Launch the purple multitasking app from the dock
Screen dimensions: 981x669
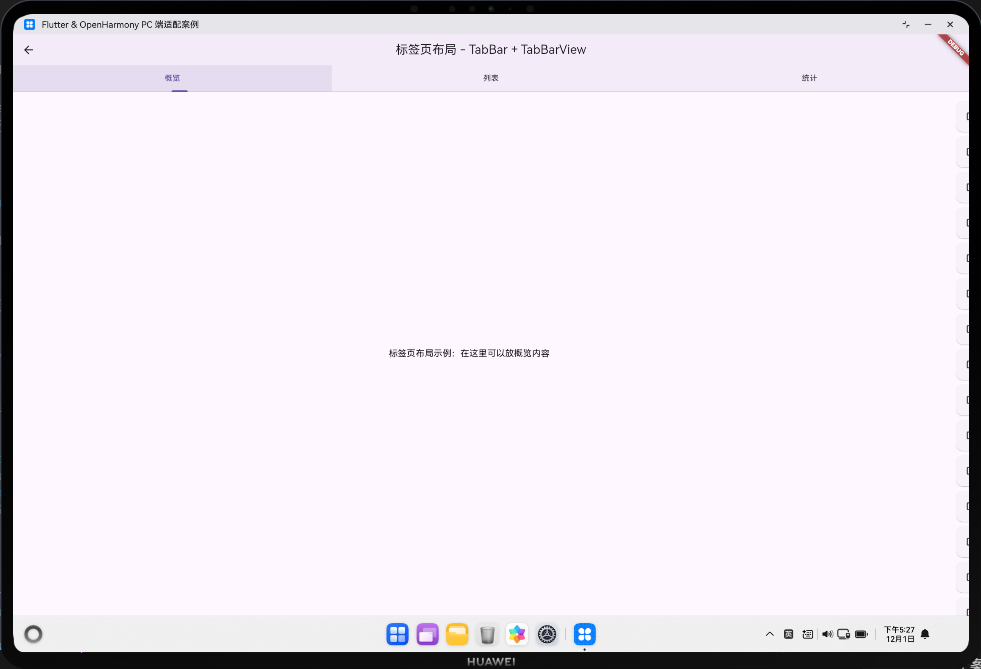pyautogui.click(x=427, y=634)
